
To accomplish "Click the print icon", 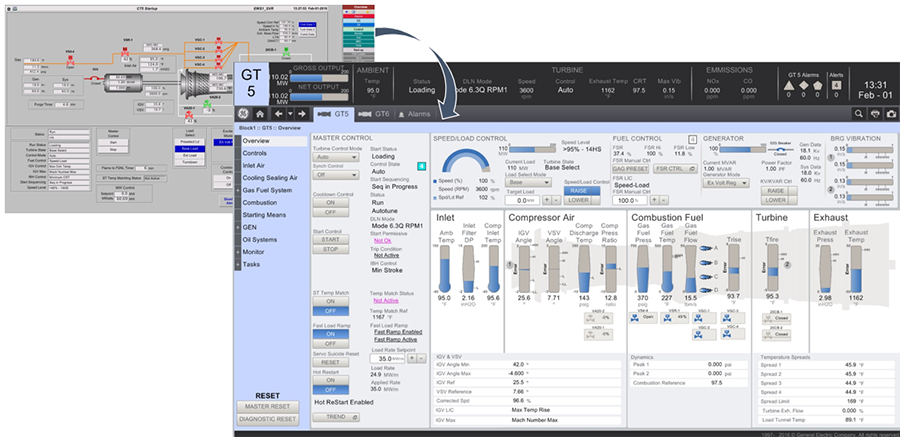I will (875, 114).
